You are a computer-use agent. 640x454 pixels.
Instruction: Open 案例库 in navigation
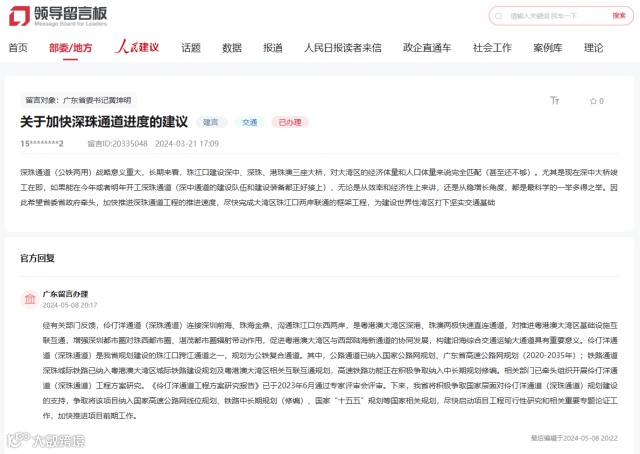click(x=548, y=48)
